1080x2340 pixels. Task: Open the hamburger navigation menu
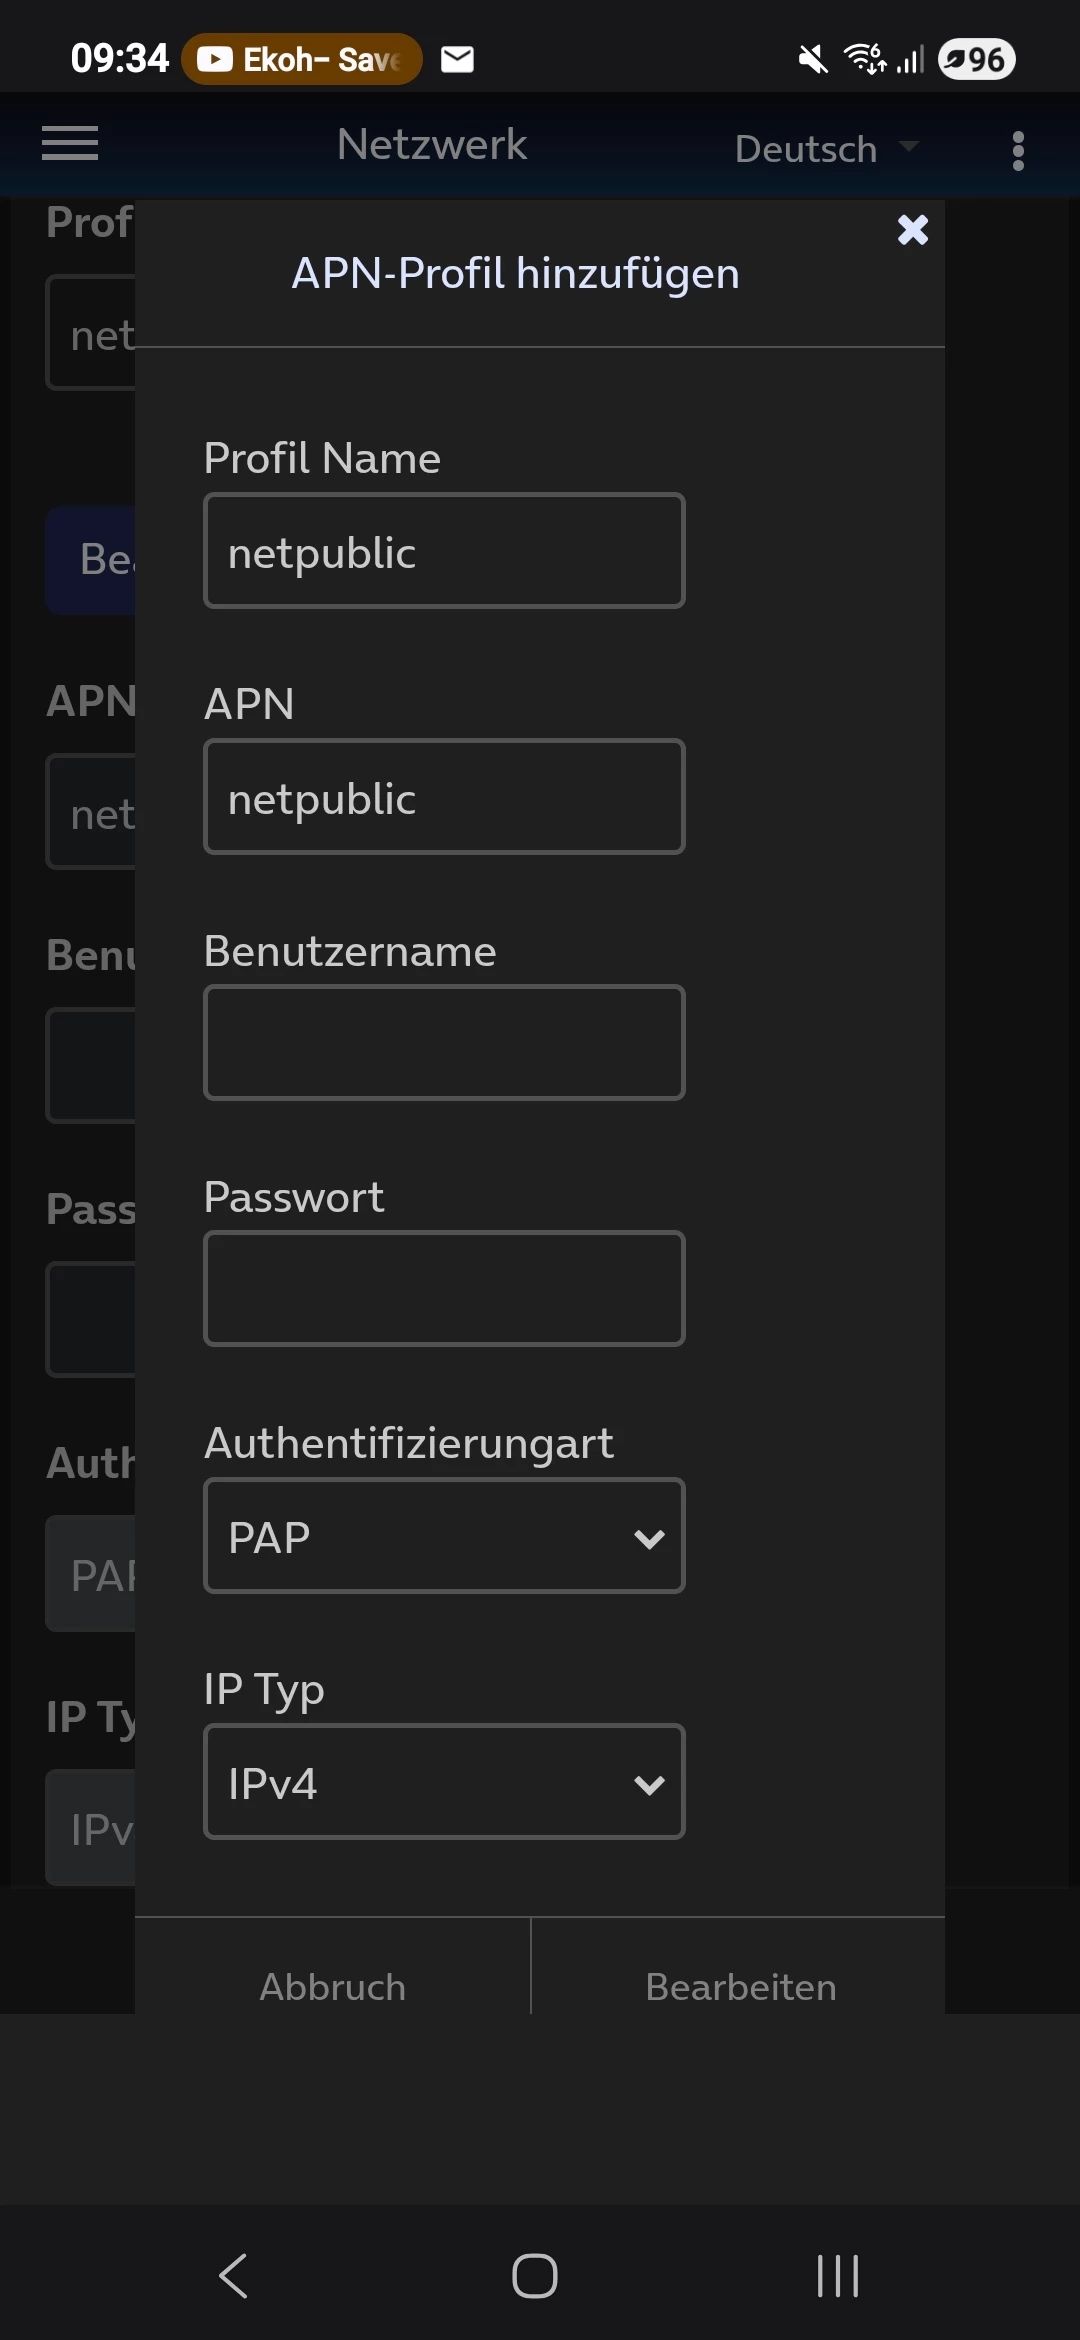(x=70, y=144)
